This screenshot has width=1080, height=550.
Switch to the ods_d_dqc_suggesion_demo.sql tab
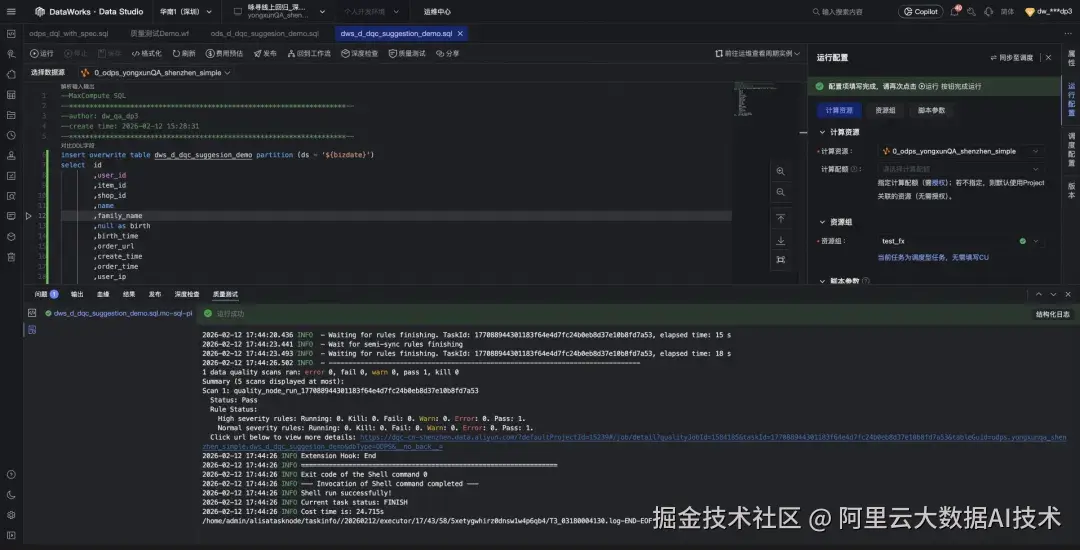point(264,33)
